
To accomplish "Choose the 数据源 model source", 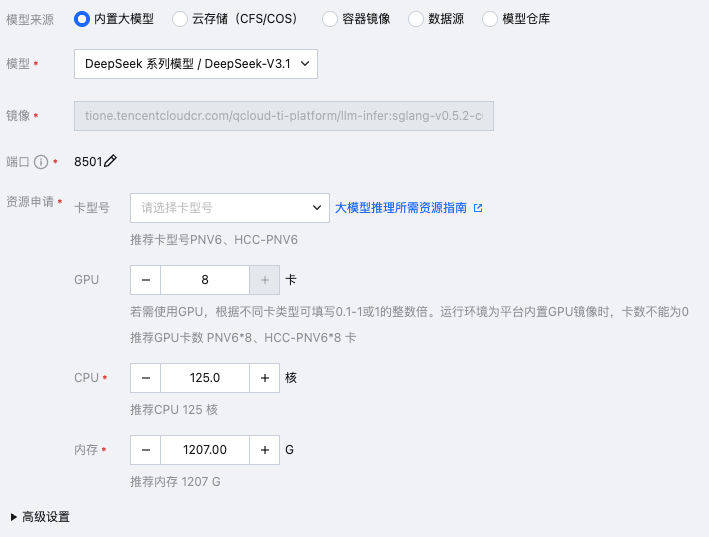I will 416,19.
